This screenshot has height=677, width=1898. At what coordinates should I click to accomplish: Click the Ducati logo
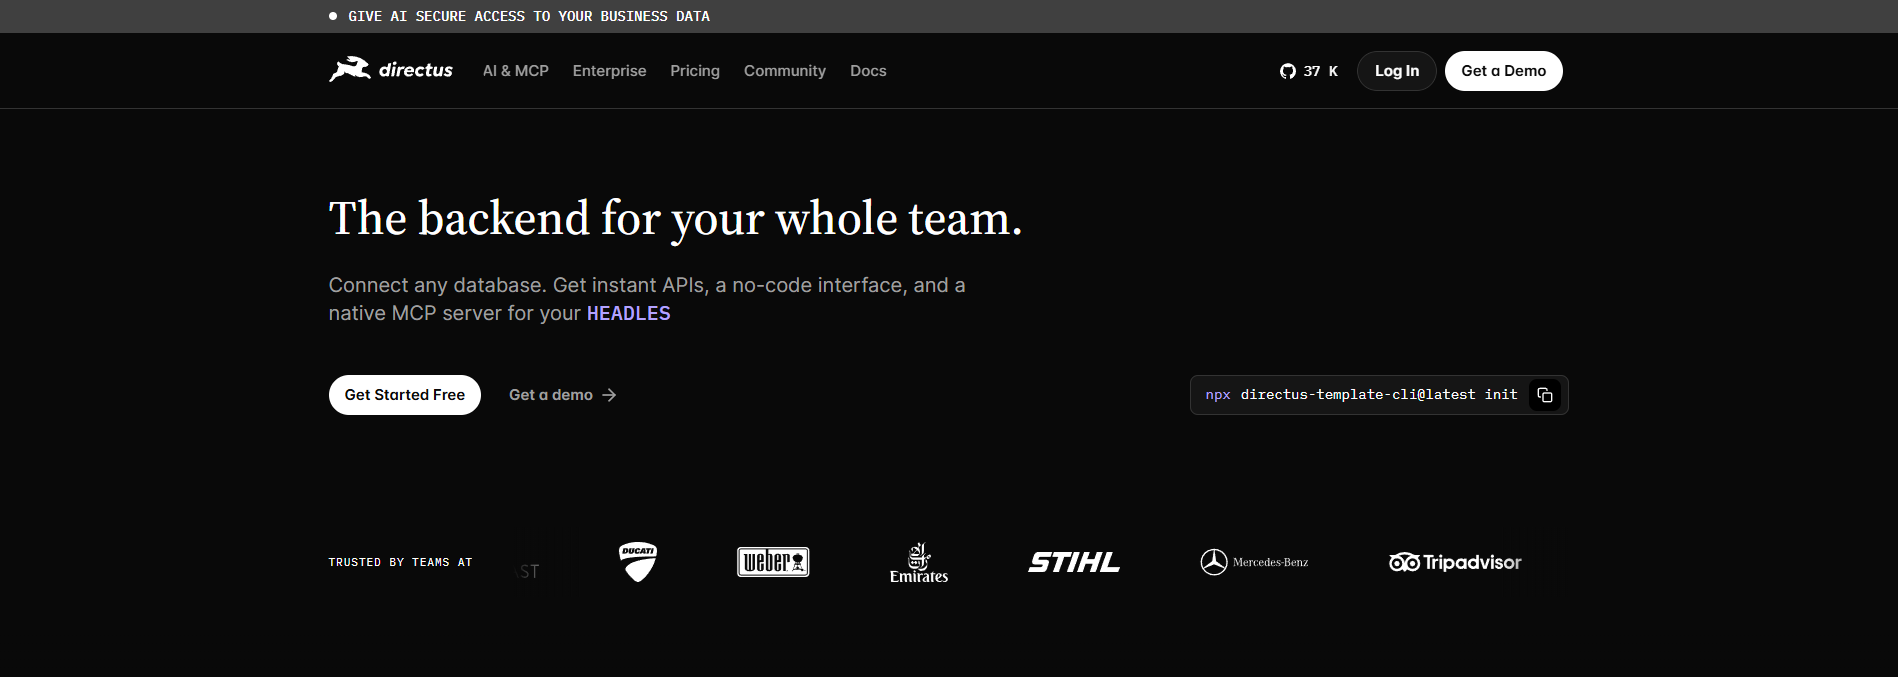coord(638,562)
